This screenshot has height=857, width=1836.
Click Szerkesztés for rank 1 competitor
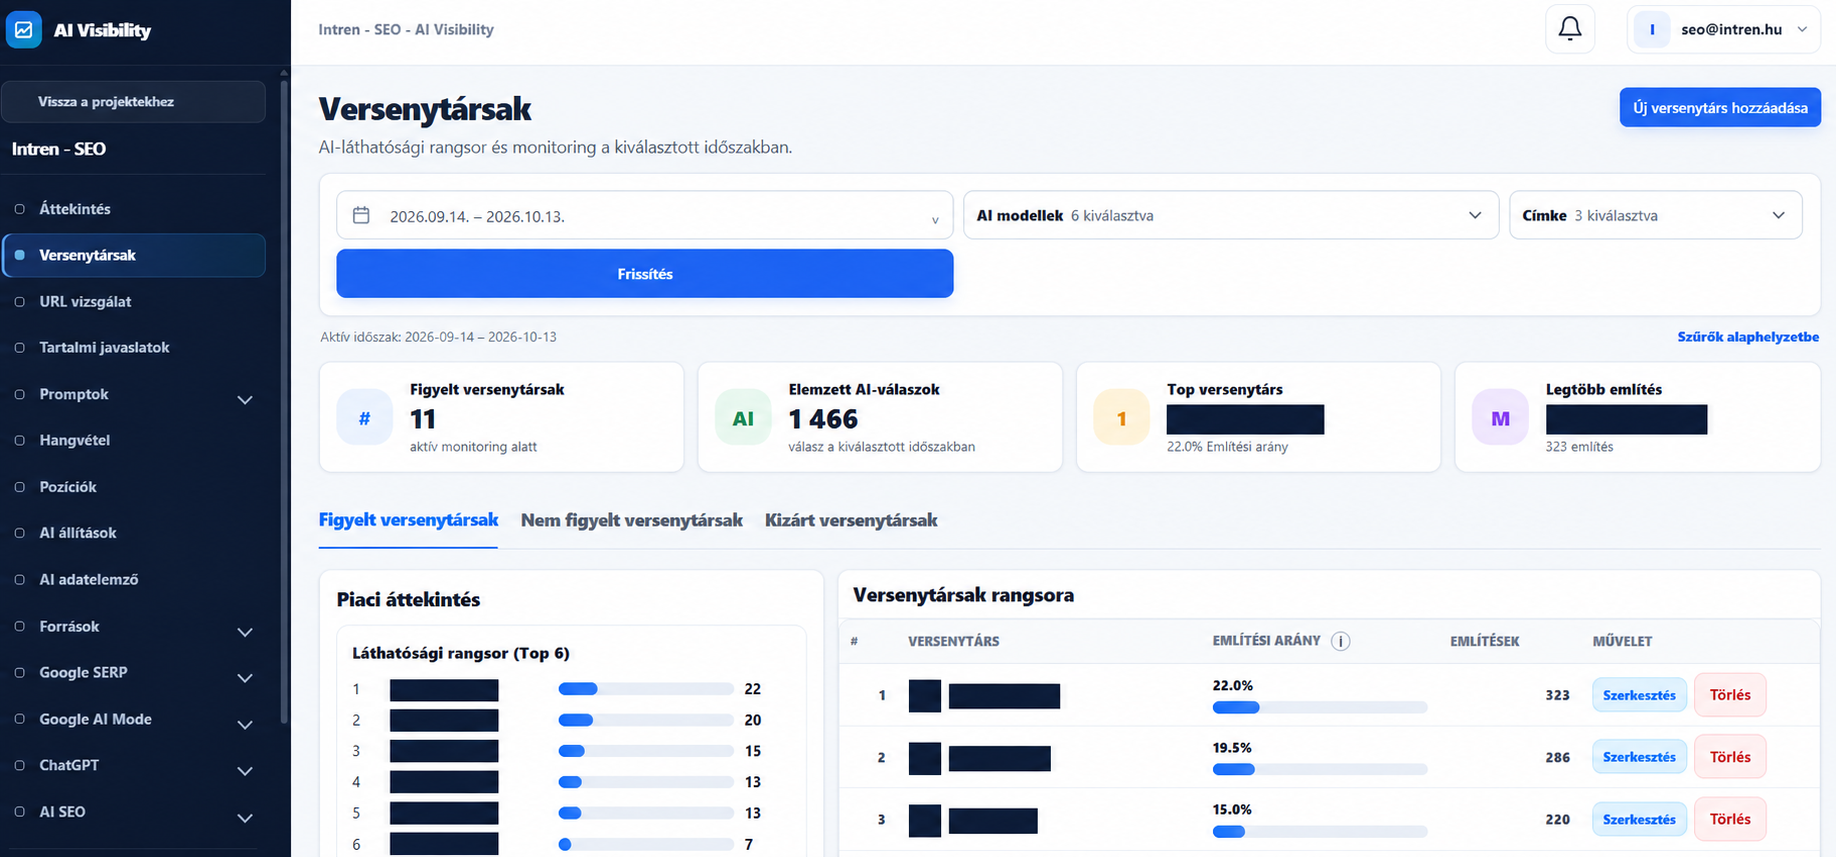click(1639, 695)
